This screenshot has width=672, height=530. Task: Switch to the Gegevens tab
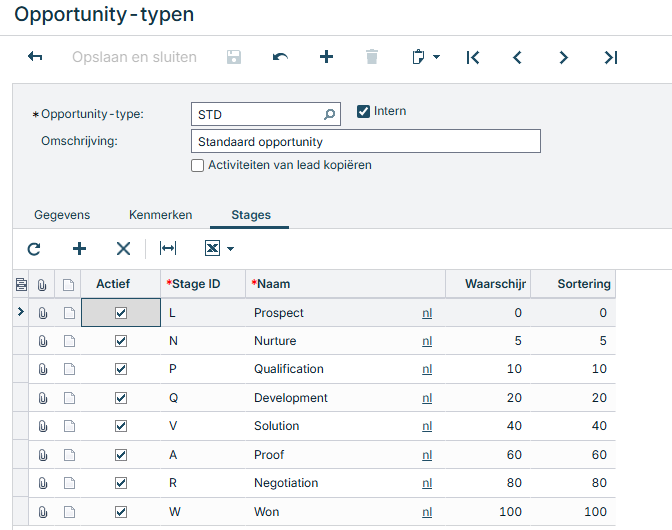(62, 215)
